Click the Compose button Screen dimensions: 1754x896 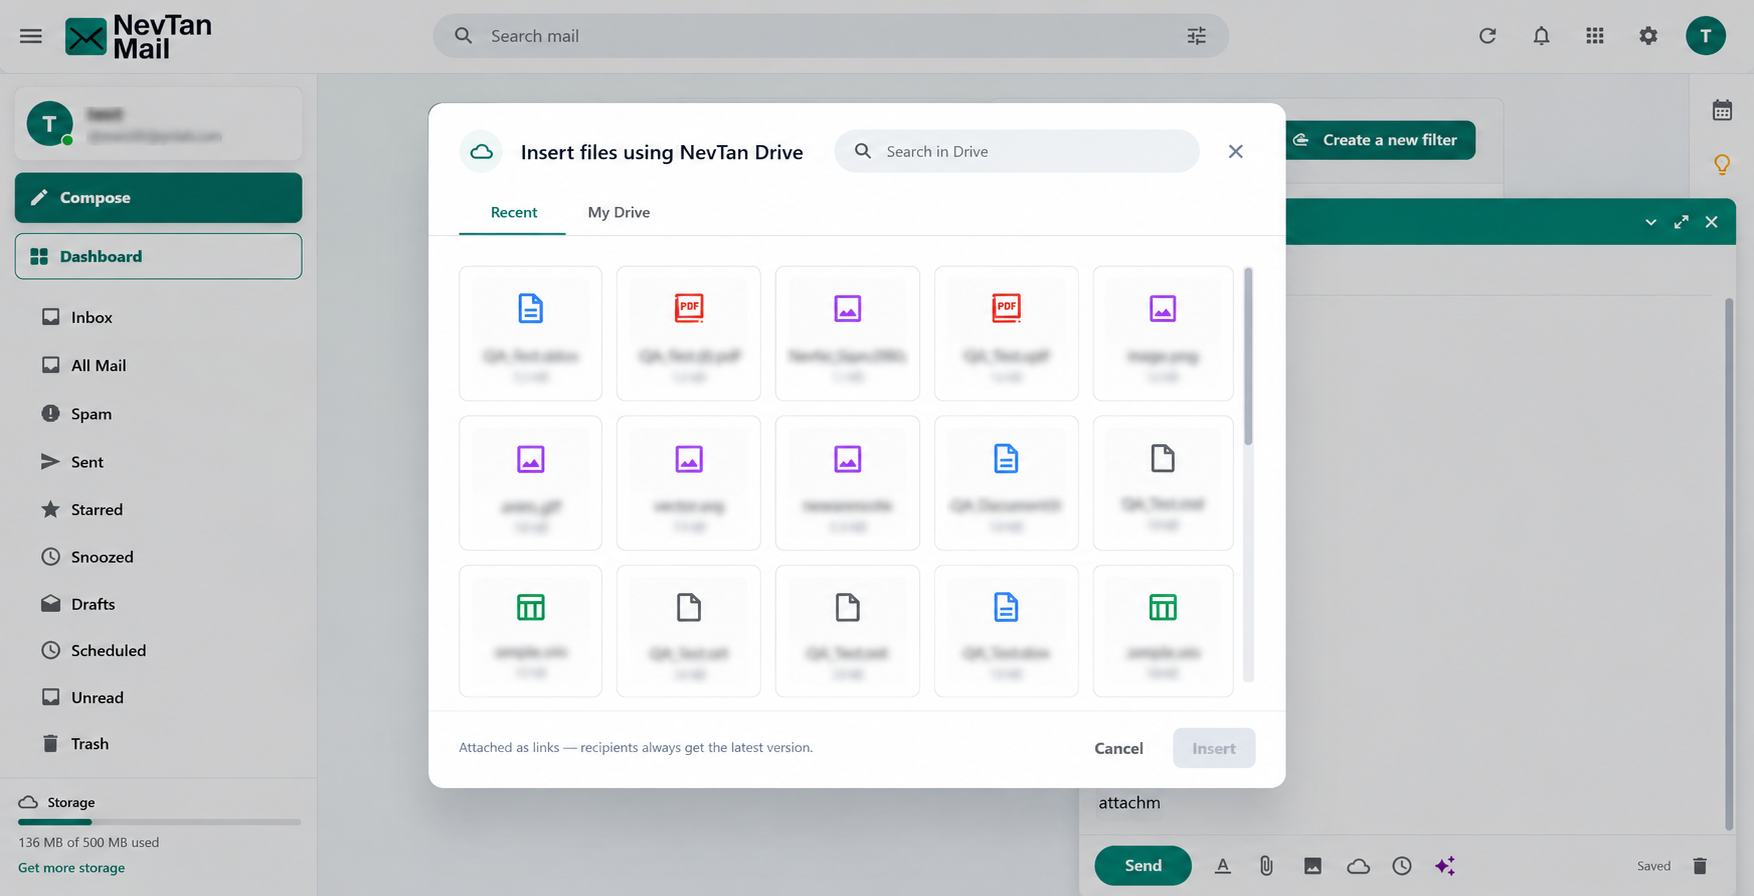point(158,197)
